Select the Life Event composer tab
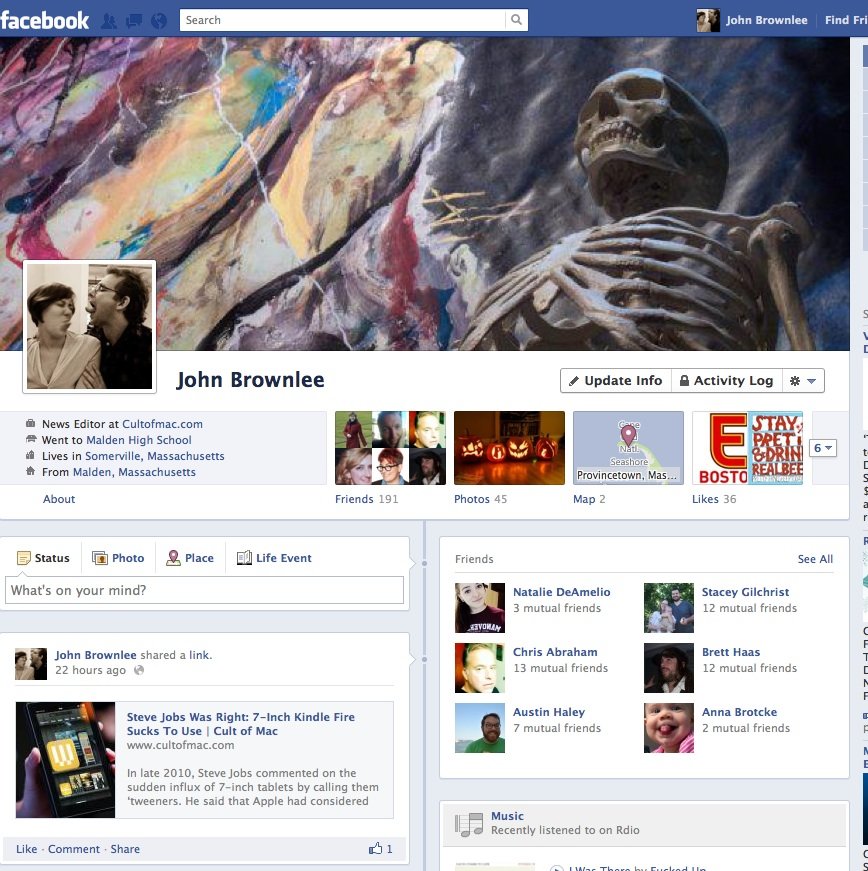868x871 pixels. tap(274, 558)
